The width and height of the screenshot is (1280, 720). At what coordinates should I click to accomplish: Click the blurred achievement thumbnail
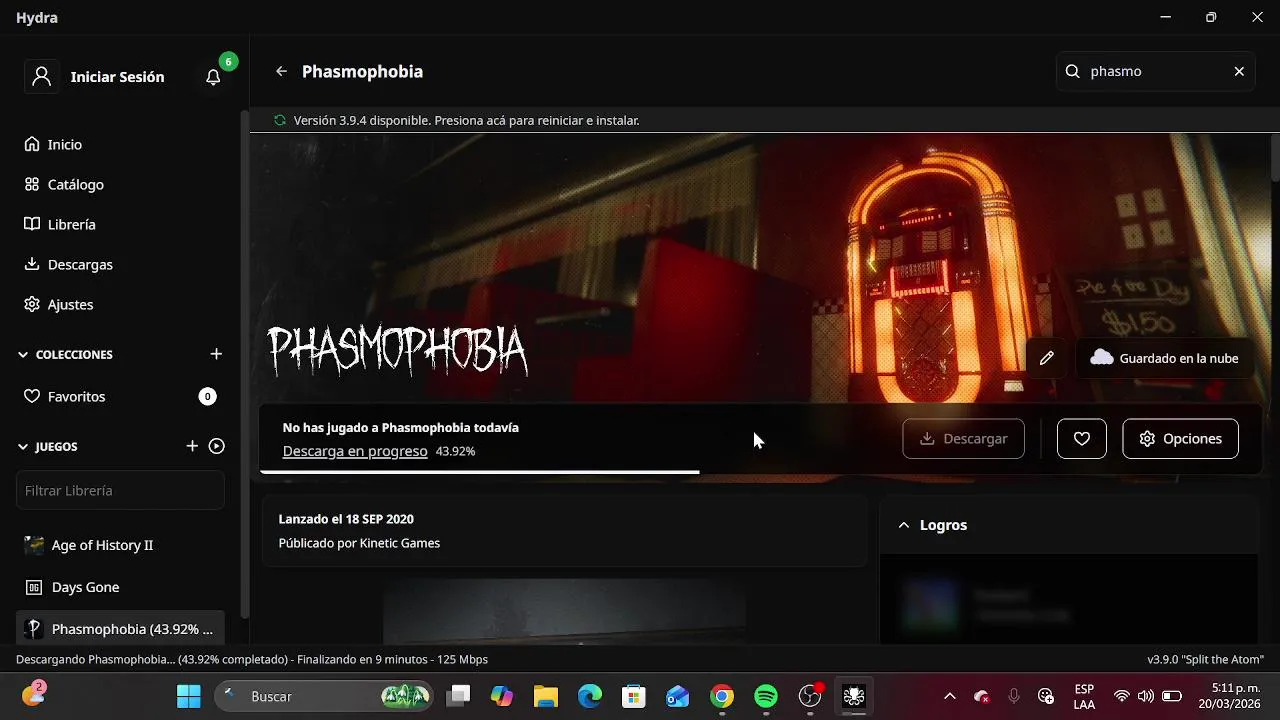pos(930,603)
